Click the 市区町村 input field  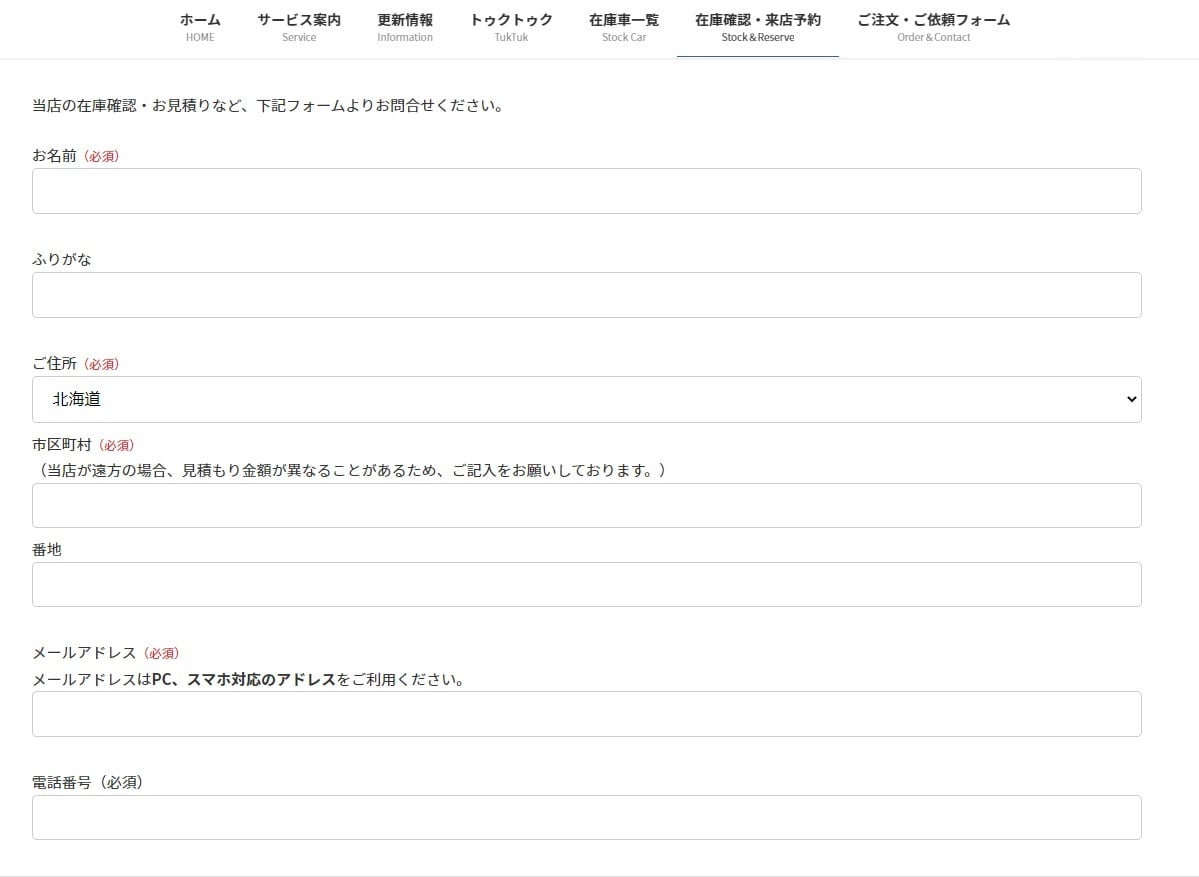click(x=587, y=505)
